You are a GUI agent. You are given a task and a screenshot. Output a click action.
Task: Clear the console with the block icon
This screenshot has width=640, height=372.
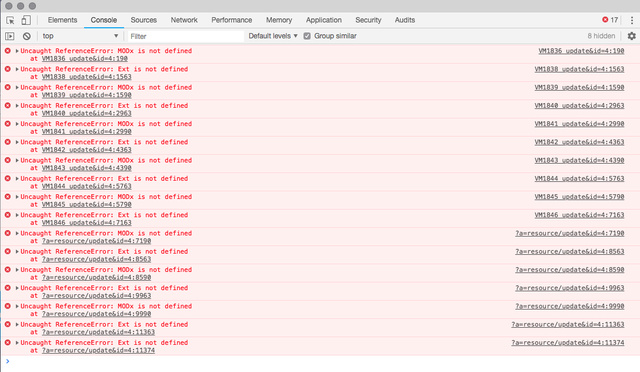pyautogui.click(x=27, y=36)
